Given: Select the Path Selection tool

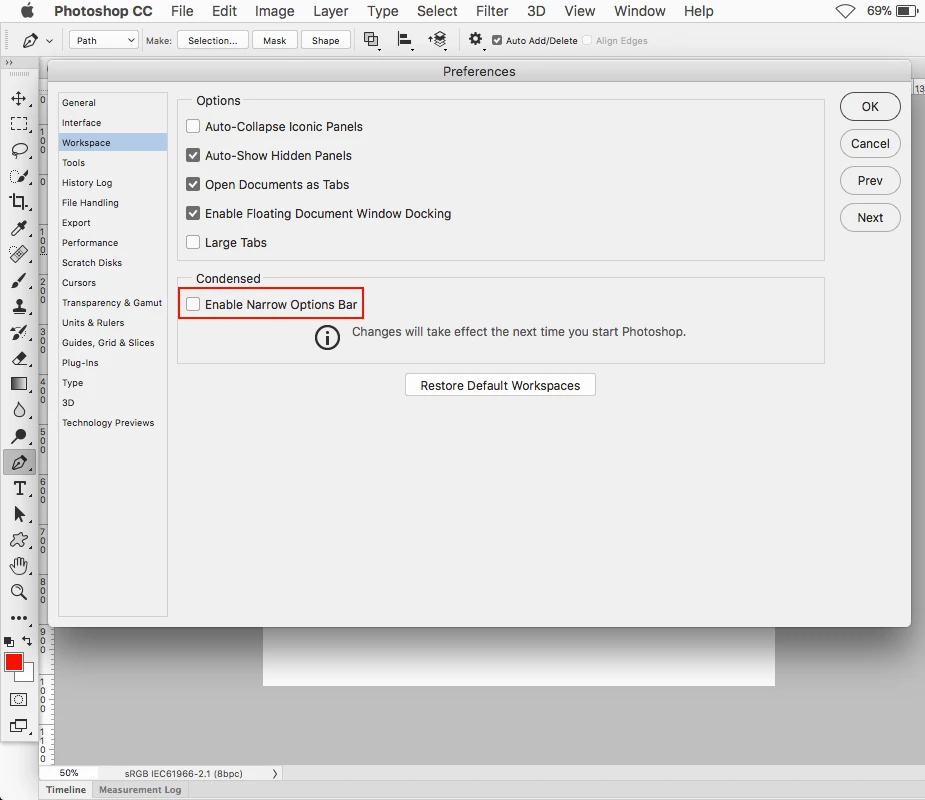Looking at the screenshot, I should [x=19, y=514].
